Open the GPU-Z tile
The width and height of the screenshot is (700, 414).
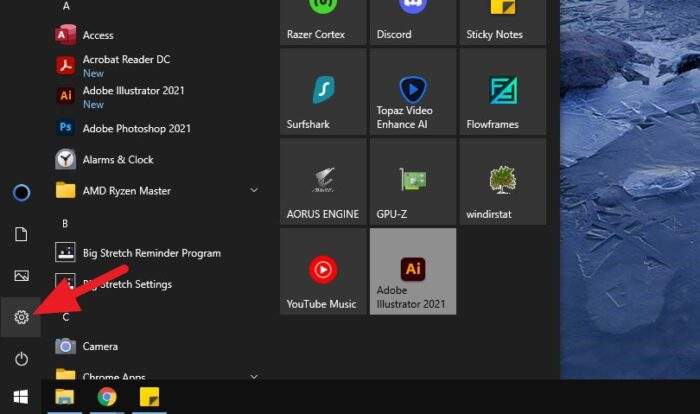coord(413,182)
